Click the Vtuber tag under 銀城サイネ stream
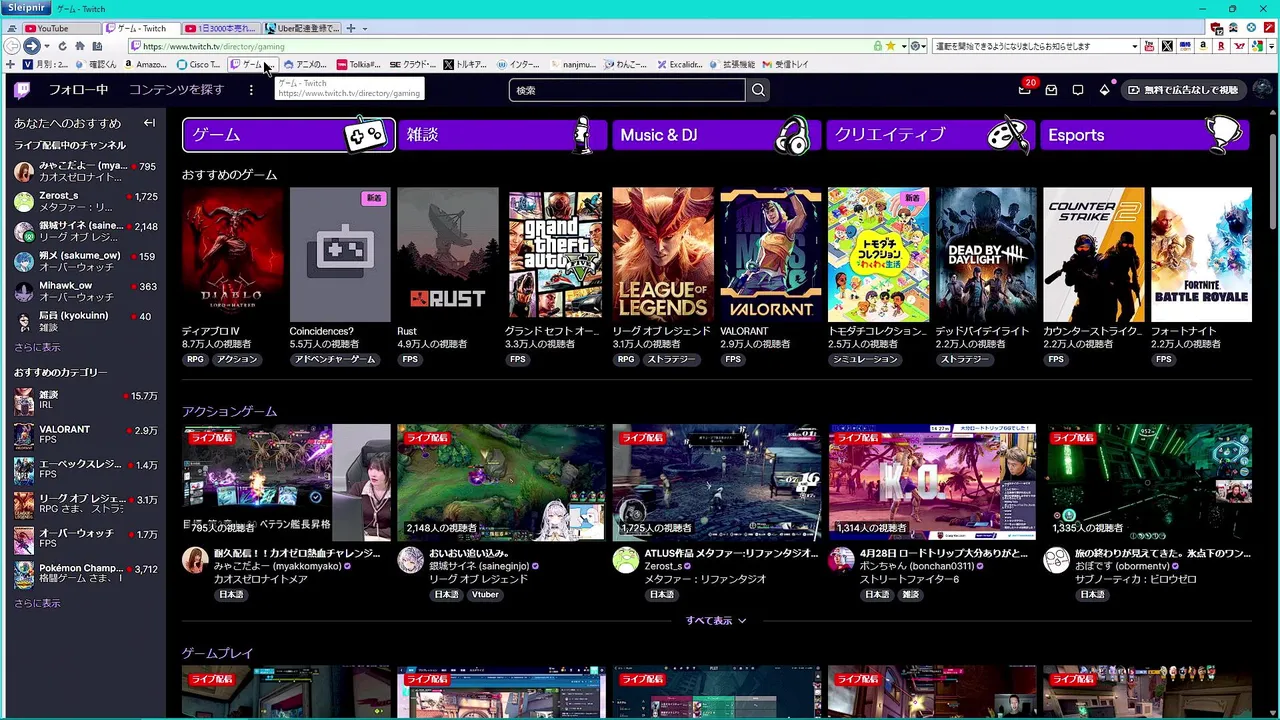Image resolution: width=1280 pixels, height=720 pixels. pyautogui.click(x=485, y=594)
